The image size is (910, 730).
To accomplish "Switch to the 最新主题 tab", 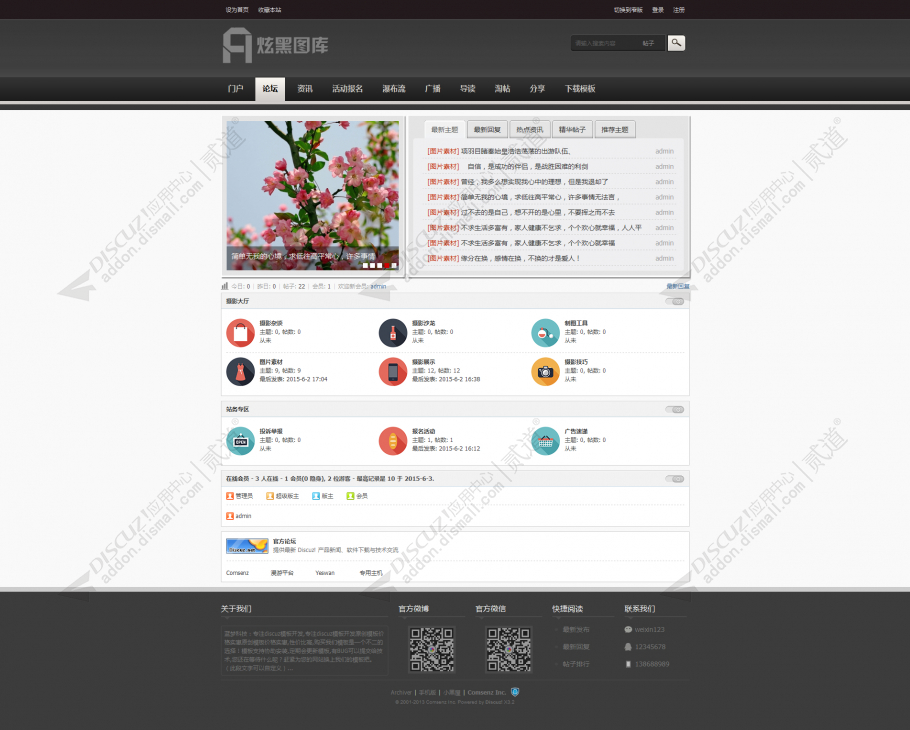I will [445, 129].
